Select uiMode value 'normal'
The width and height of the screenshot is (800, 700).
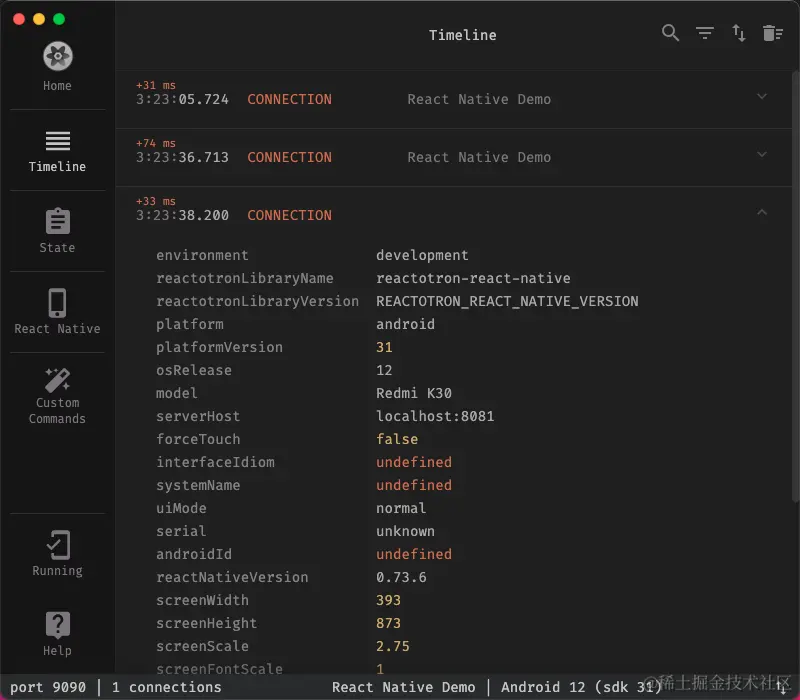[x=401, y=508]
